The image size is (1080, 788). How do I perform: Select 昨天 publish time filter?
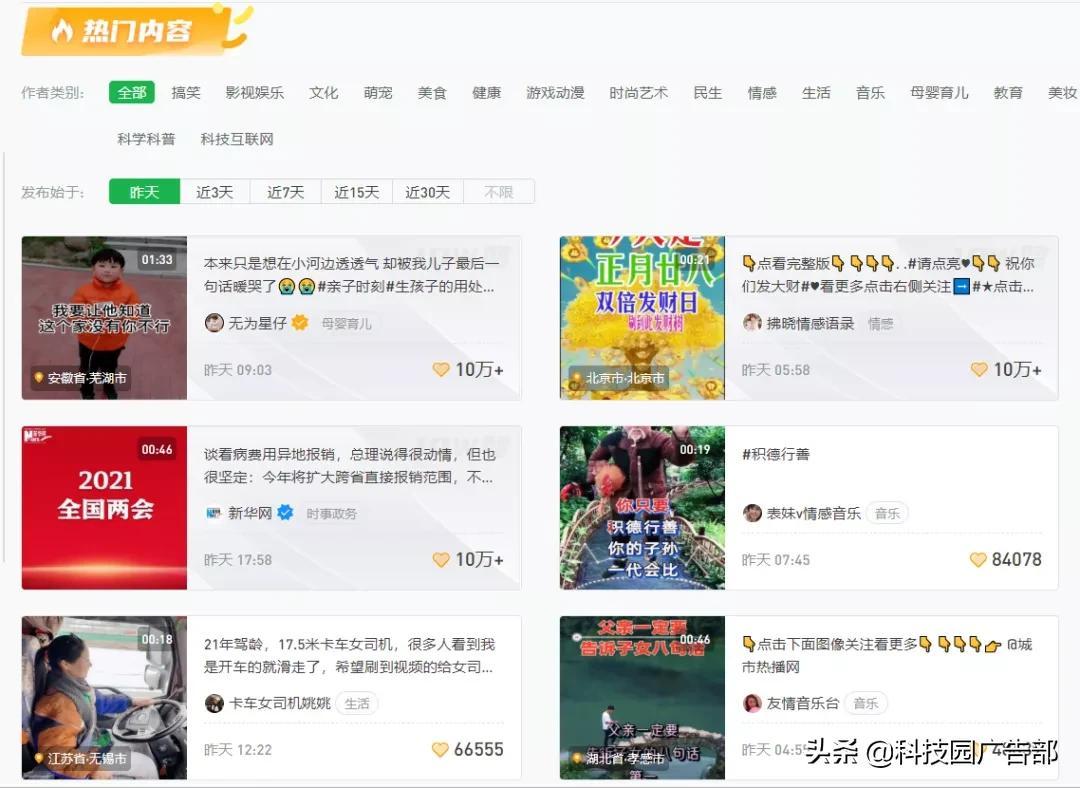(x=144, y=191)
